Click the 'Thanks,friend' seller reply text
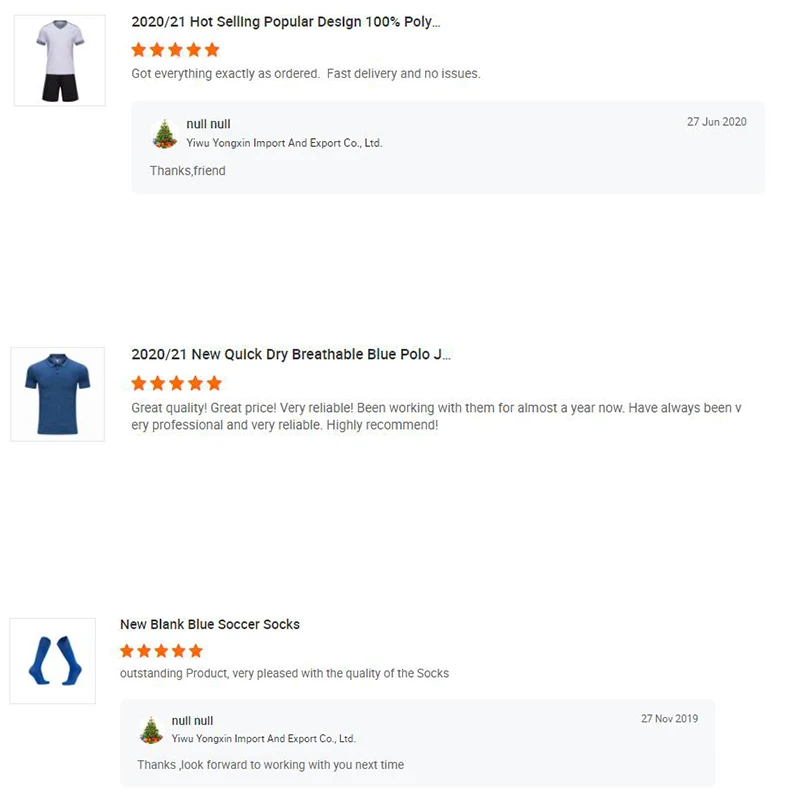 tap(188, 171)
